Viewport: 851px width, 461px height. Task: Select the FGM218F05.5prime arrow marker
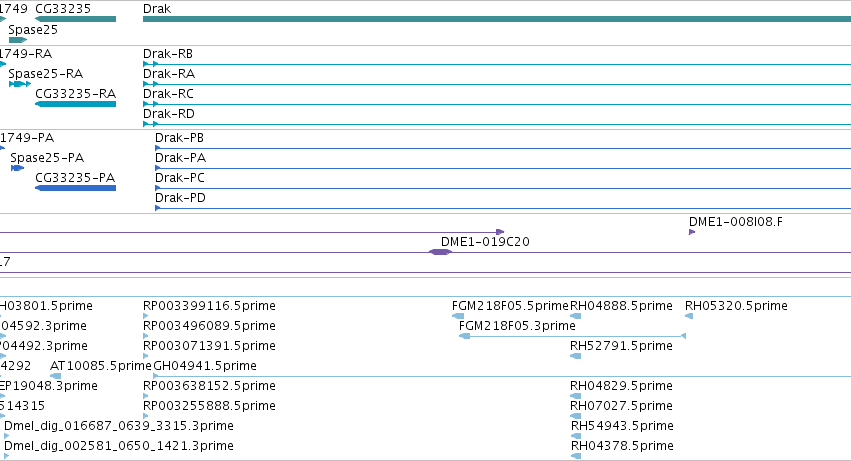[x=458, y=316]
